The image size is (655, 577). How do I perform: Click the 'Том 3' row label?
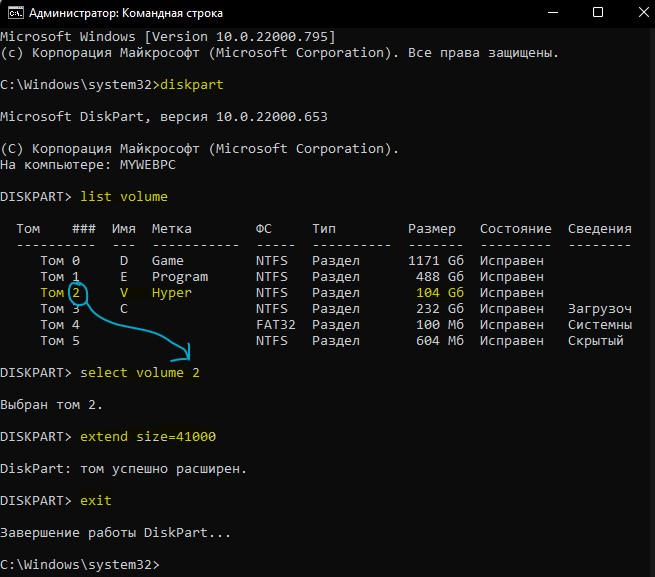point(60,309)
